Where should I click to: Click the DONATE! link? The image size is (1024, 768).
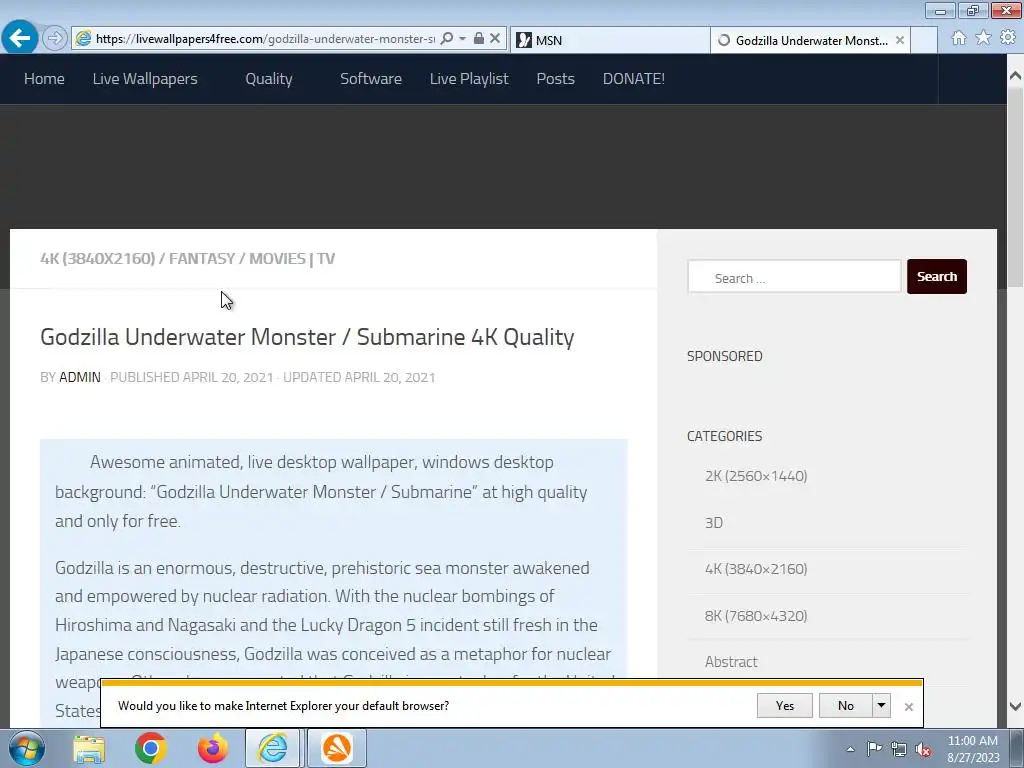(x=633, y=79)
